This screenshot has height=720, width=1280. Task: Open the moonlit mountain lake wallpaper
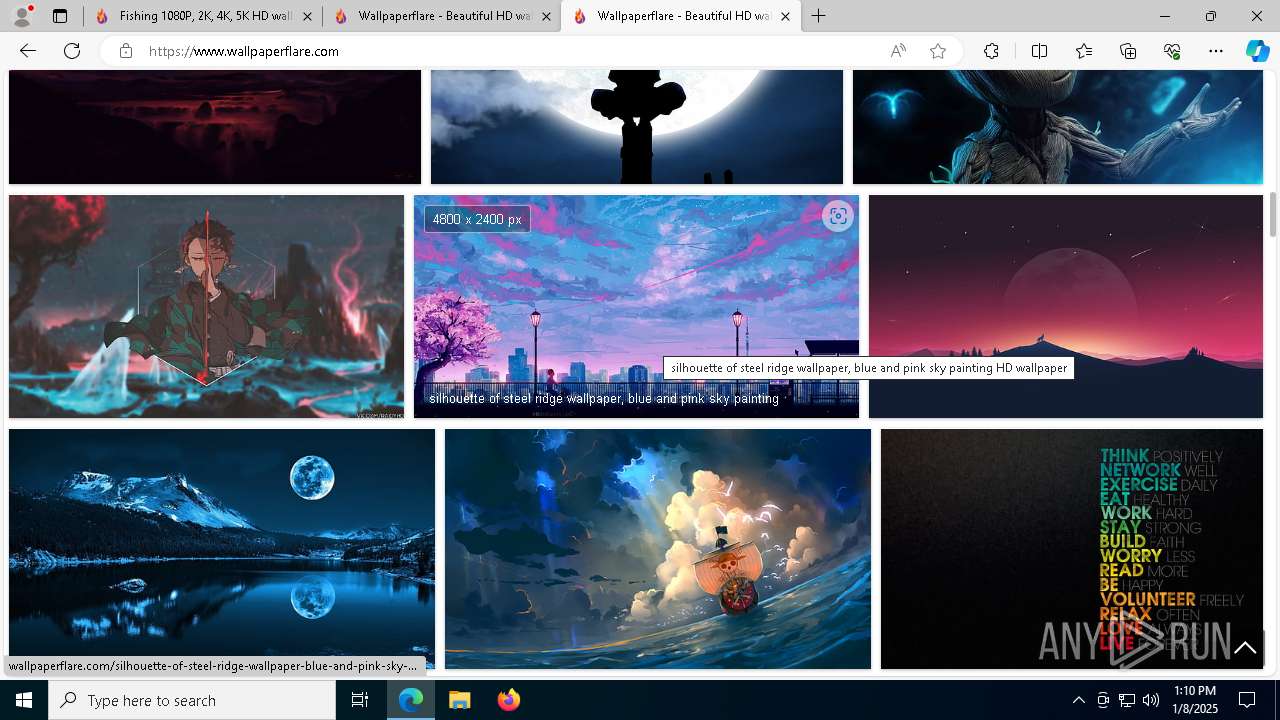point(222,549)
